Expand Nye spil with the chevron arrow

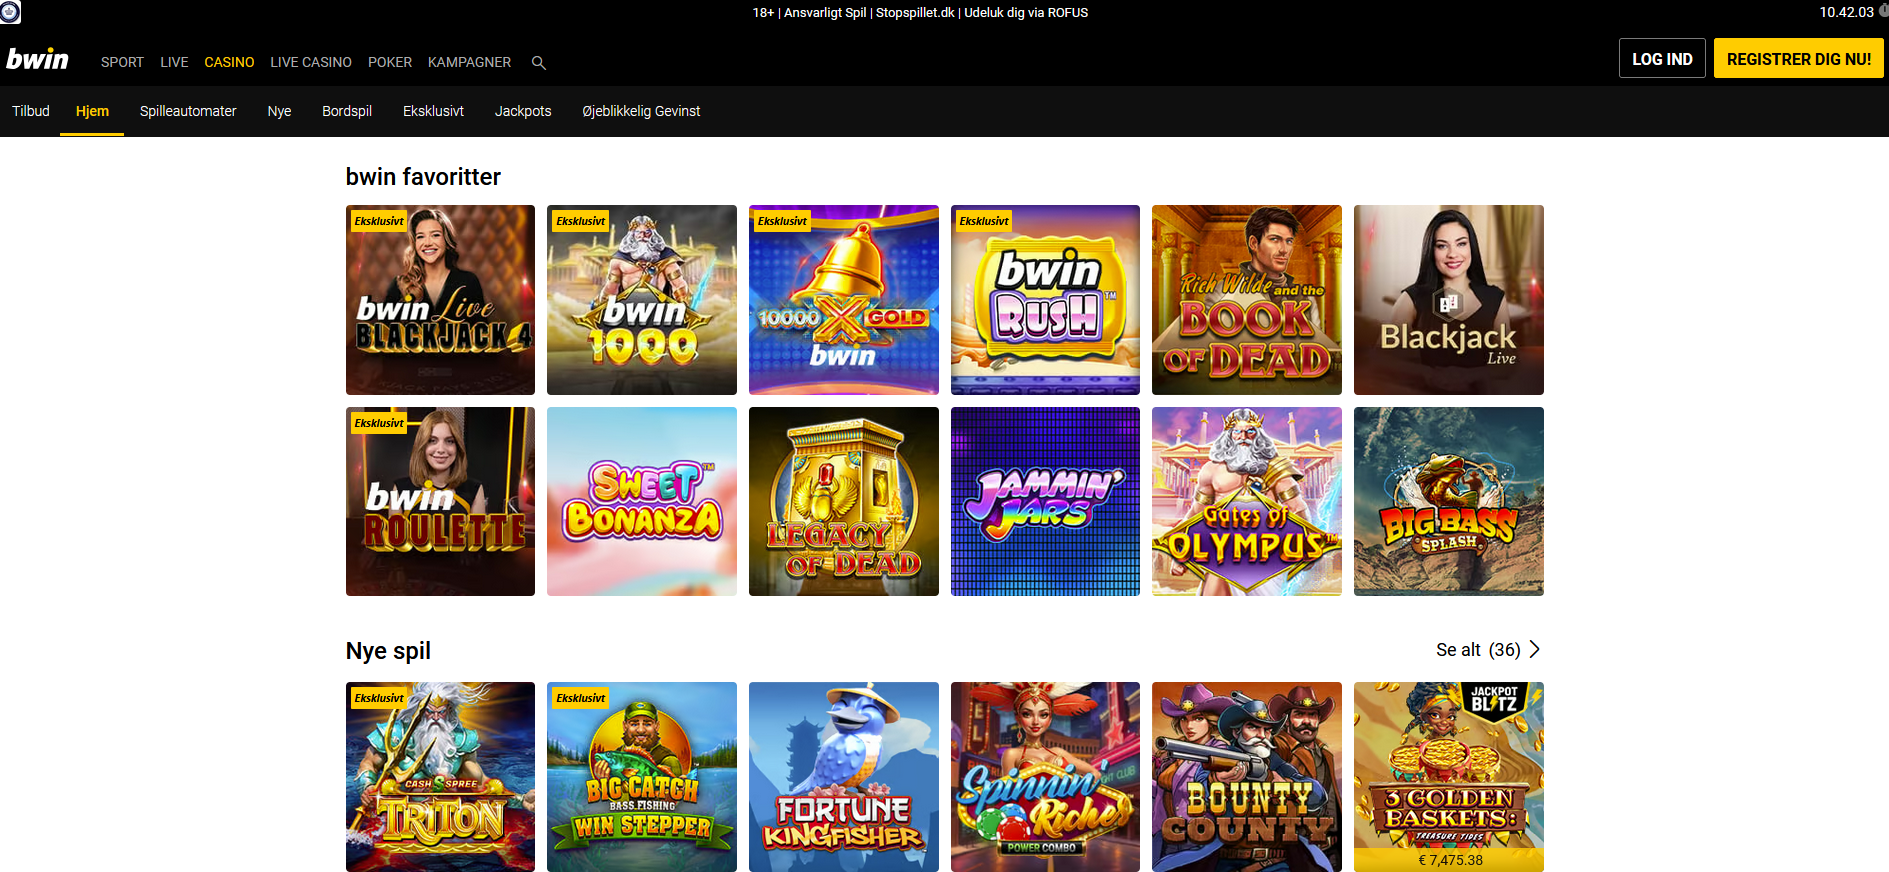pos(1535,650)
